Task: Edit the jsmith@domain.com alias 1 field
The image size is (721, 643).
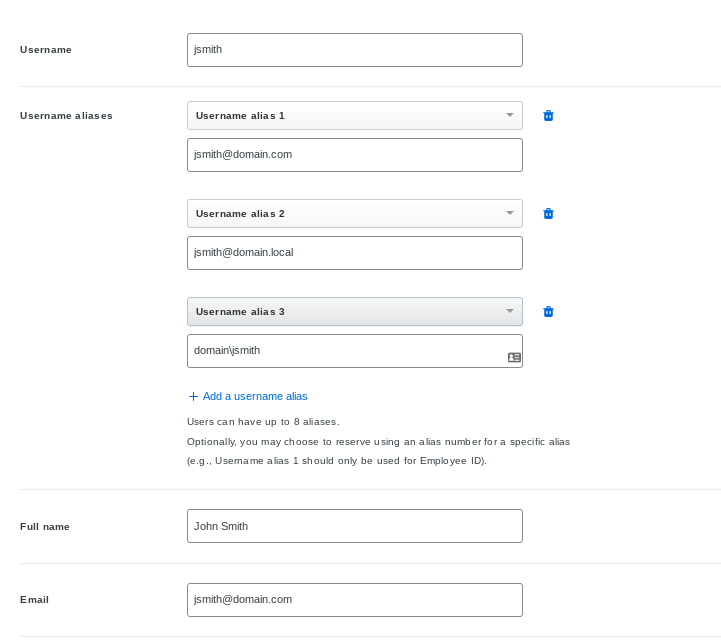Action: click(354, 155)
